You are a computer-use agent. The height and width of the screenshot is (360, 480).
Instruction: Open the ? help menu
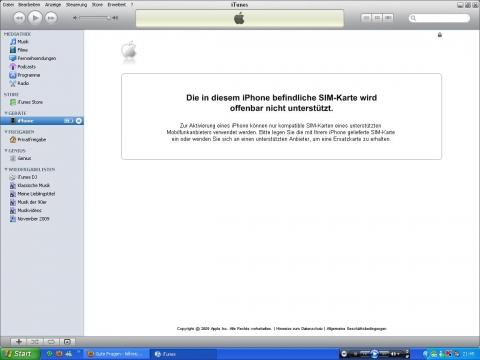coord(132,5)
